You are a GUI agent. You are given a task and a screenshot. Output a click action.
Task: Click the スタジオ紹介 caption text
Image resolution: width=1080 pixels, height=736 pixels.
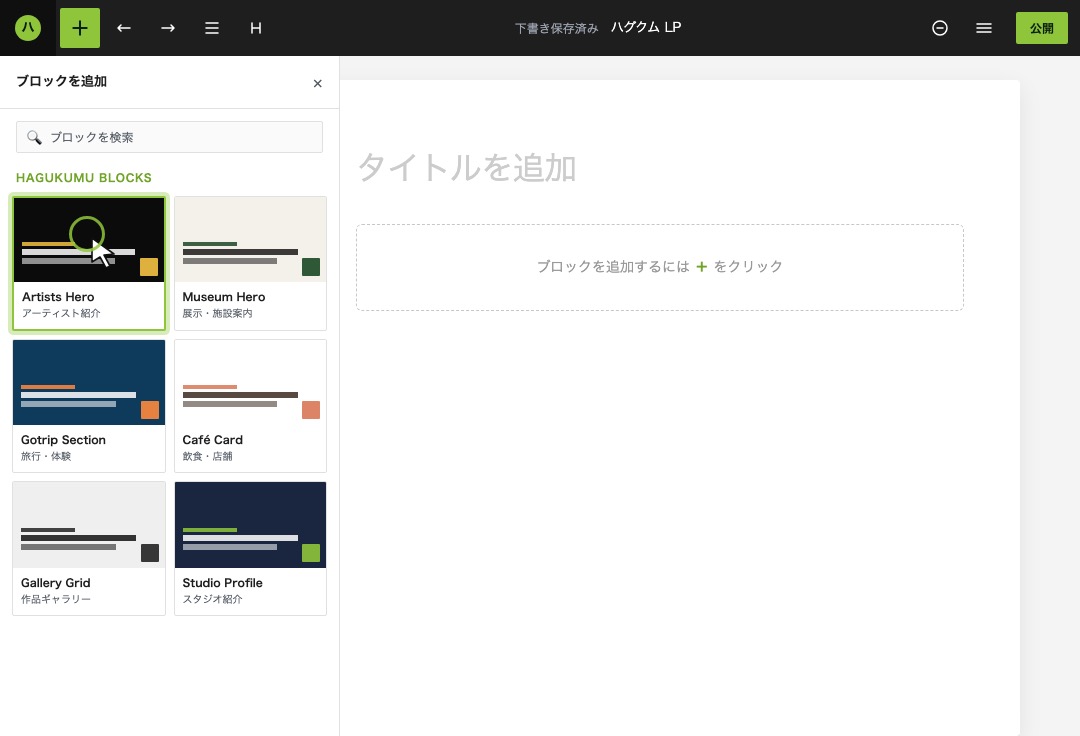coord(212,599)
